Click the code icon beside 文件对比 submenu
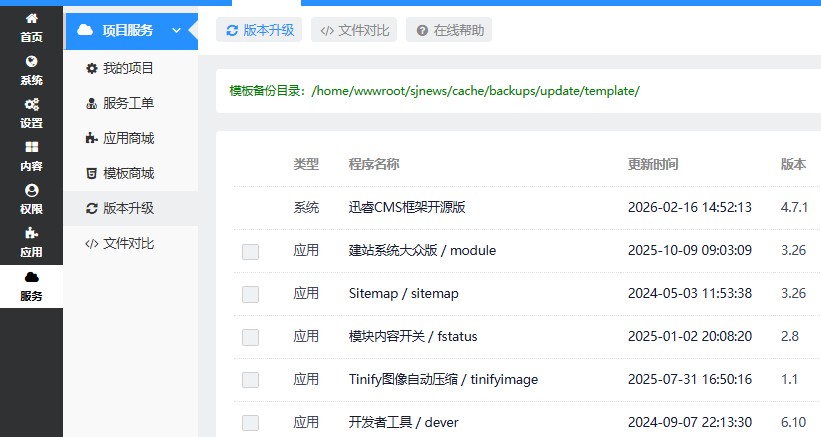This screenshot has width=821, height=437. tap(92, 243)
